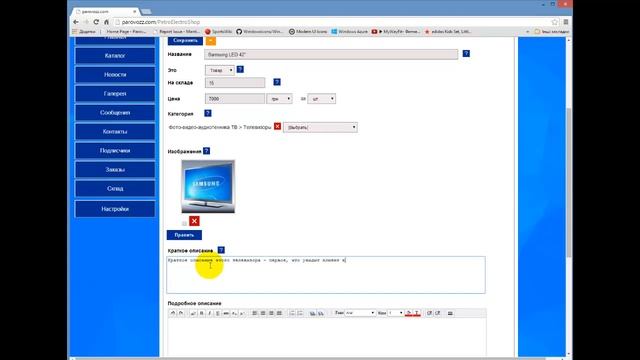This screenshot has width=640, height=360.
Task: Open help icon next to Название field
Action: 466,53
